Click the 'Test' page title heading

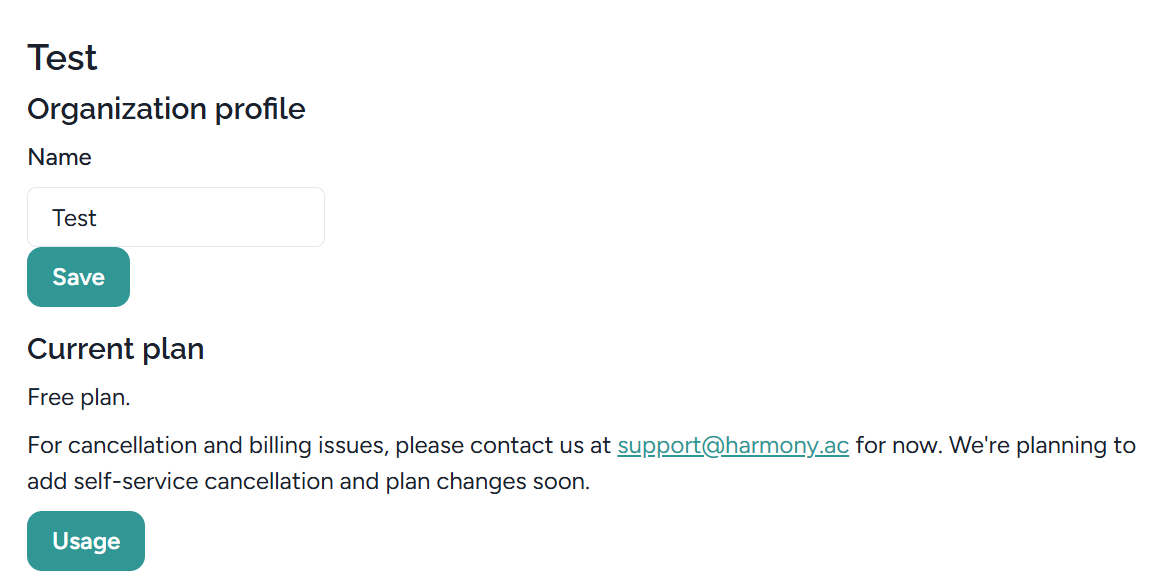tap(62, 58)
